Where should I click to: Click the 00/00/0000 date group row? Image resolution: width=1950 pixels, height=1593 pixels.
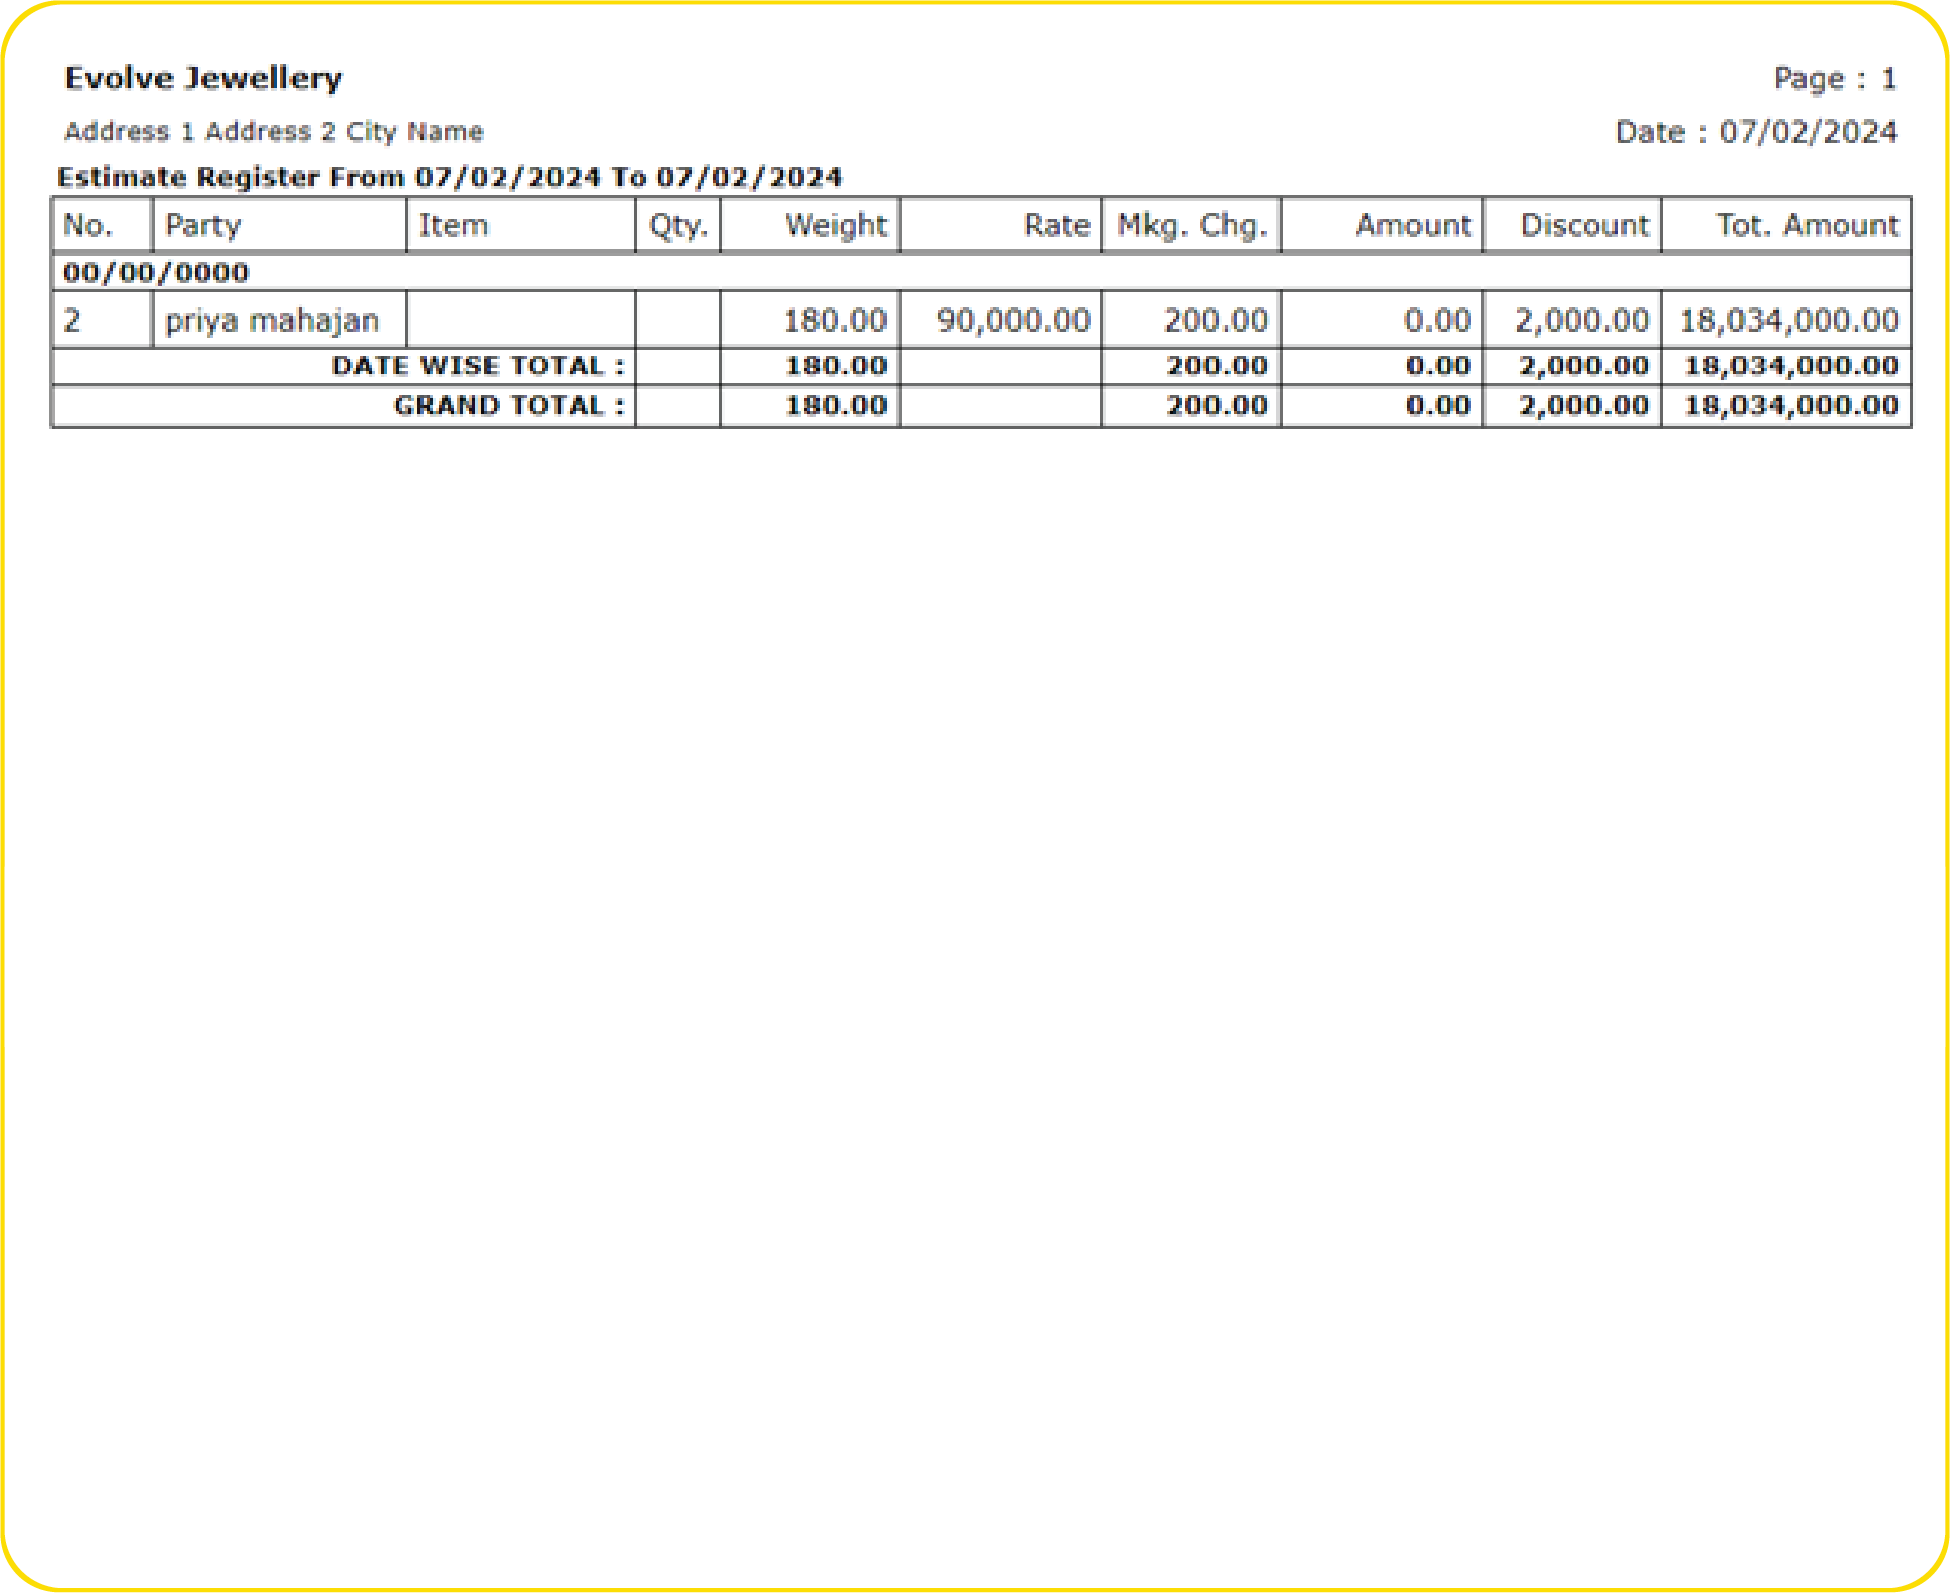pyautogui.click(x=156, y=272)
